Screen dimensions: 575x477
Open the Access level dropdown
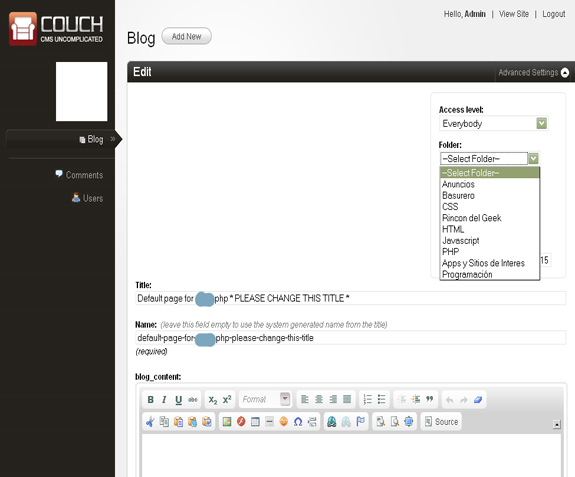tap(493, 124)
